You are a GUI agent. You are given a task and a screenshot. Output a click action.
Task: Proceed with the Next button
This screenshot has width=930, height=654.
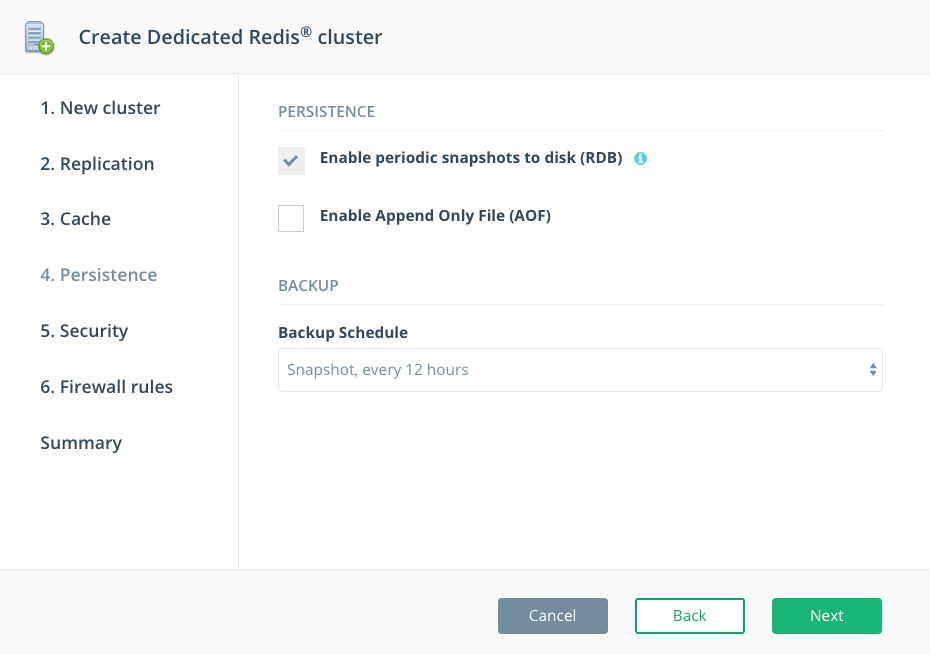[826, 616]
